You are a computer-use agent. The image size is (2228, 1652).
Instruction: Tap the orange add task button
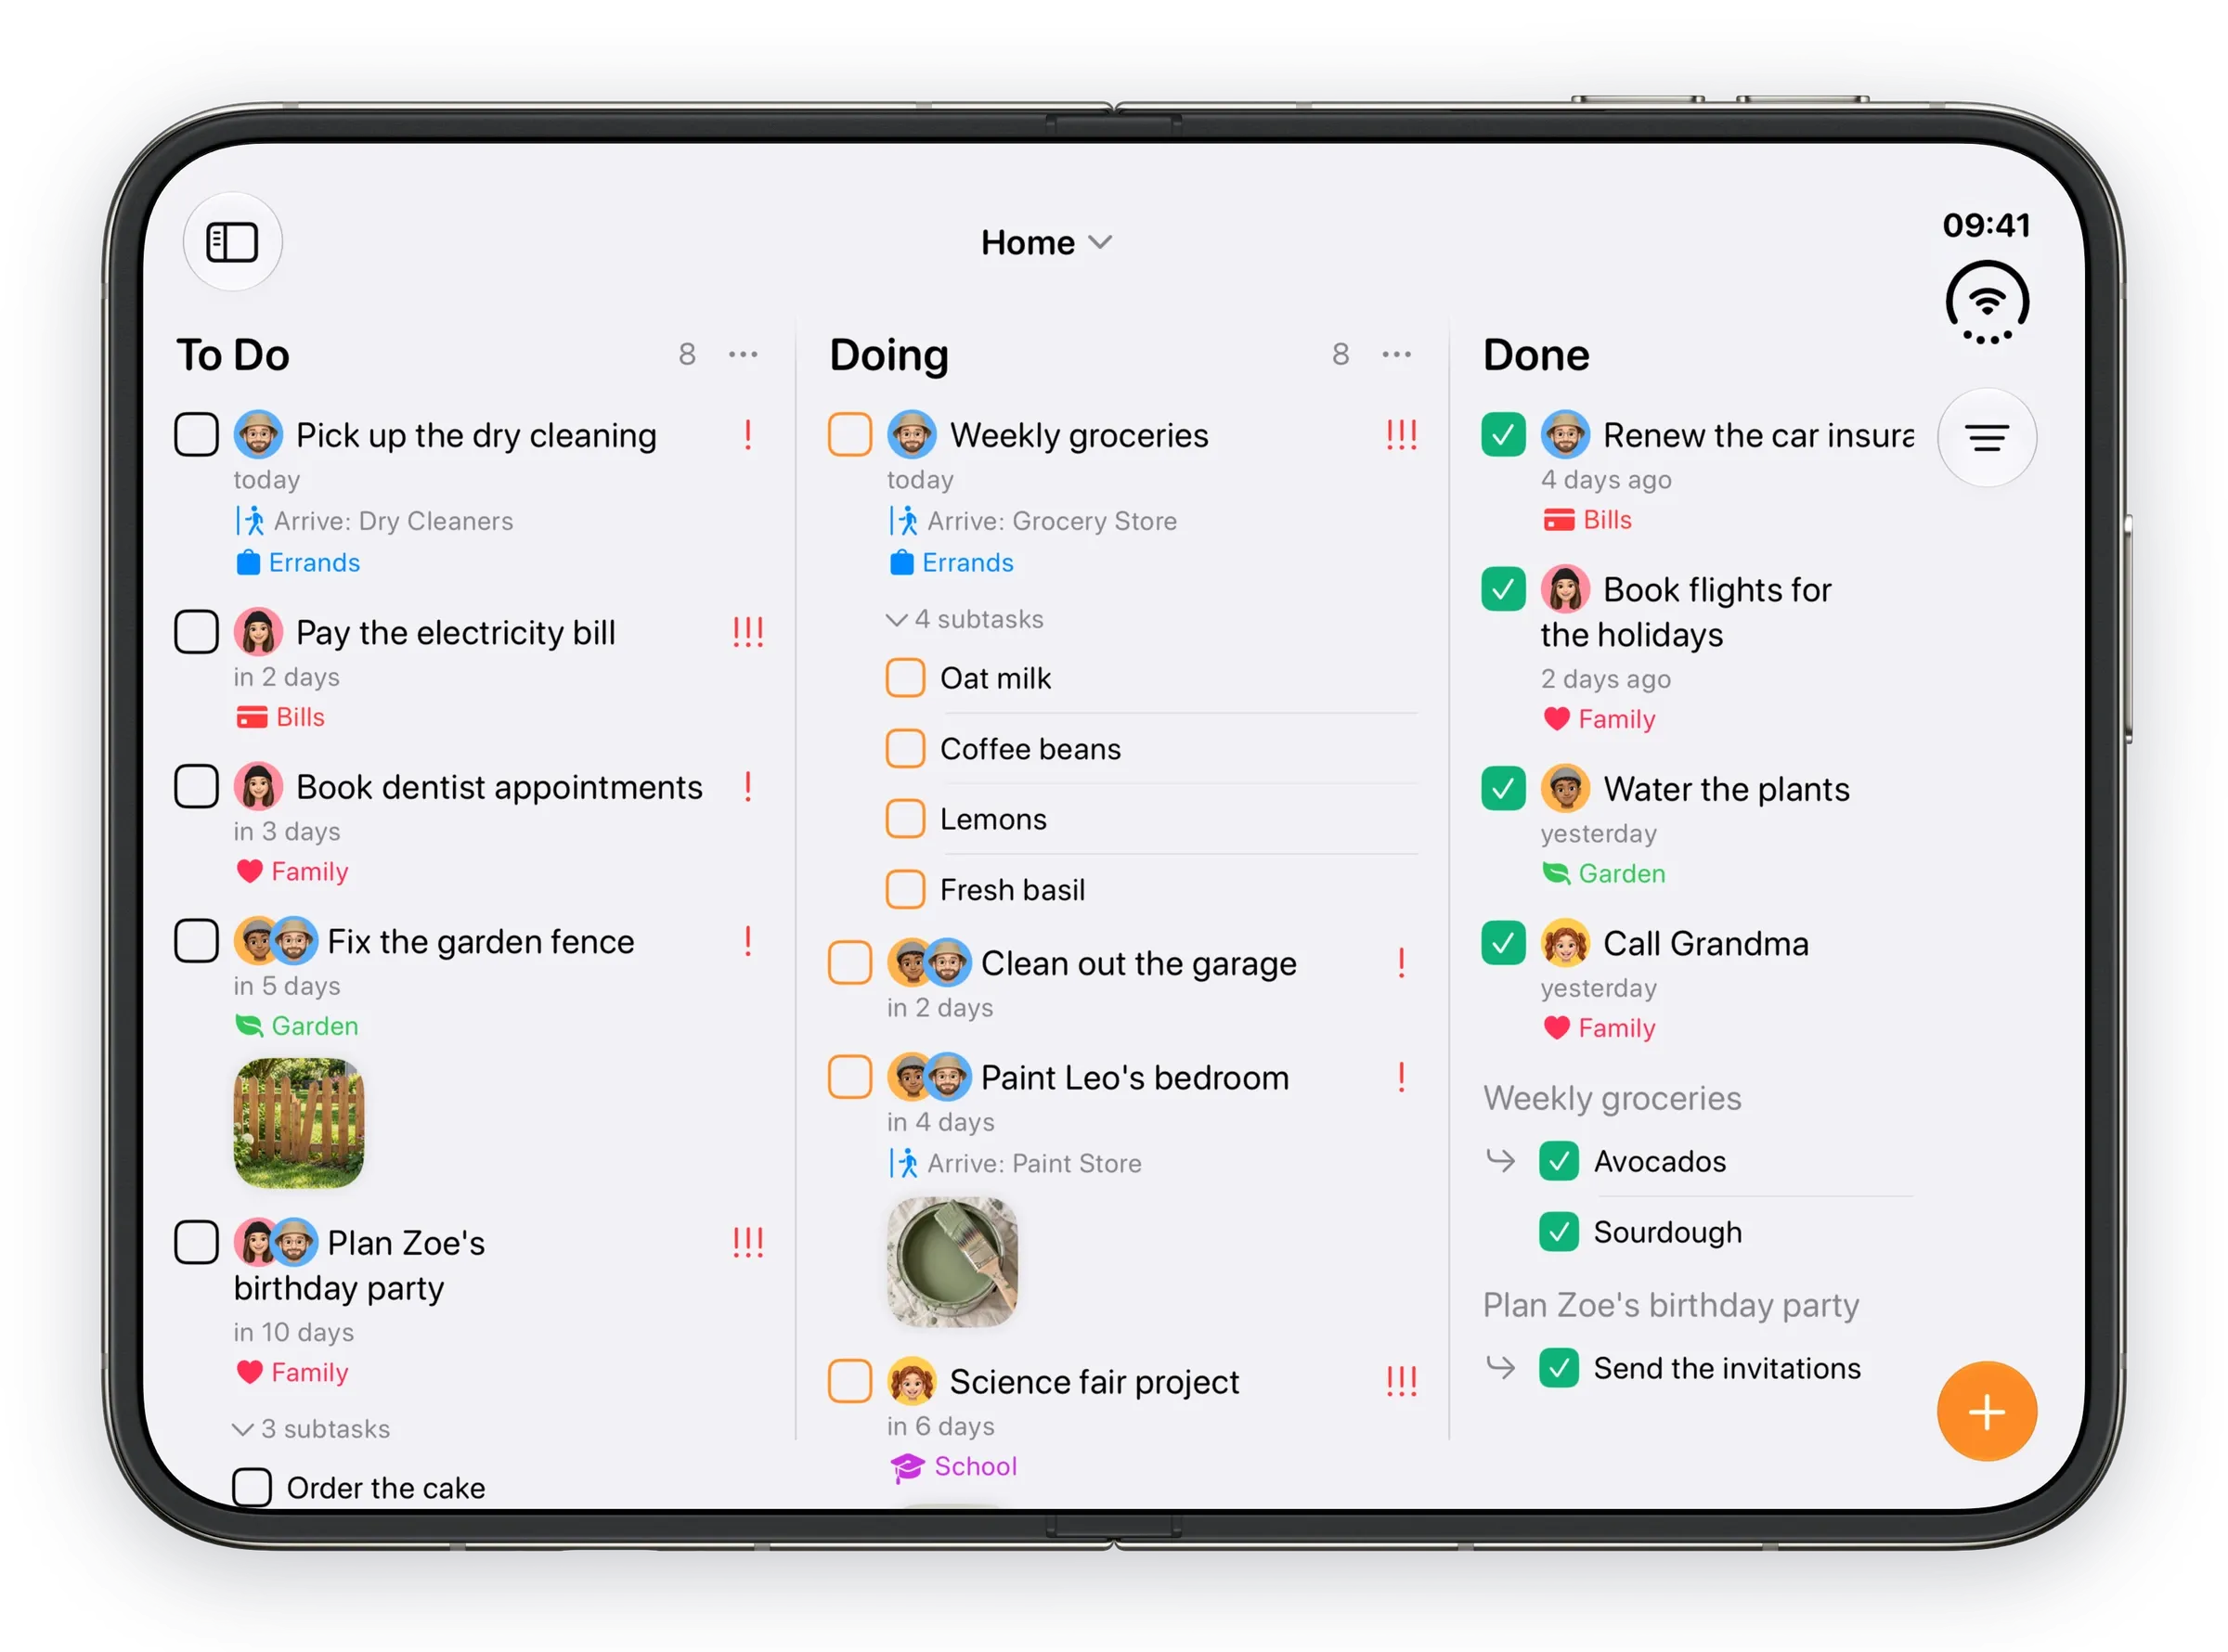[1986, 1411]
